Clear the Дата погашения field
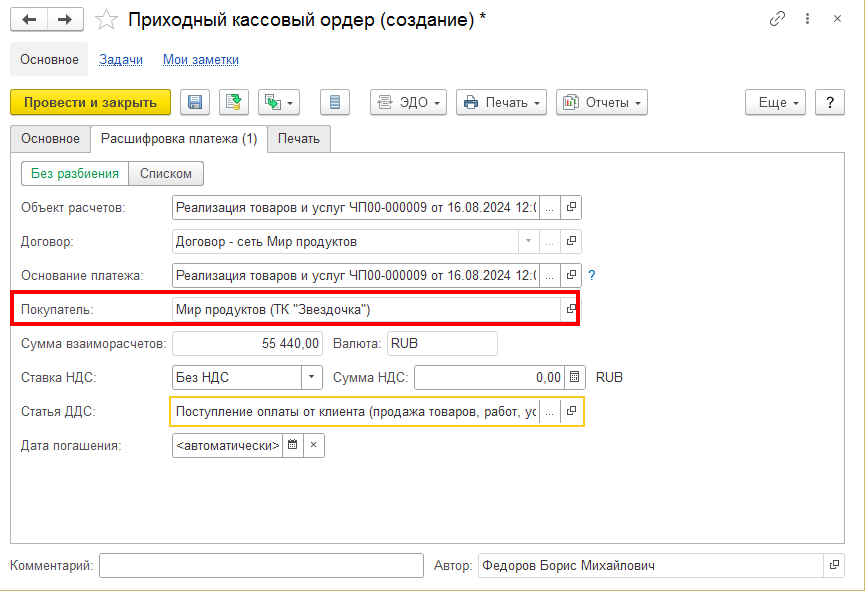Screen dimensions: 865x591 313,446
